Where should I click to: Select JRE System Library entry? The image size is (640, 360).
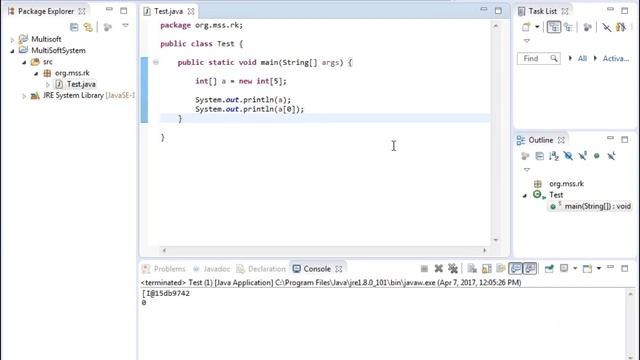(x=82, y=95)
